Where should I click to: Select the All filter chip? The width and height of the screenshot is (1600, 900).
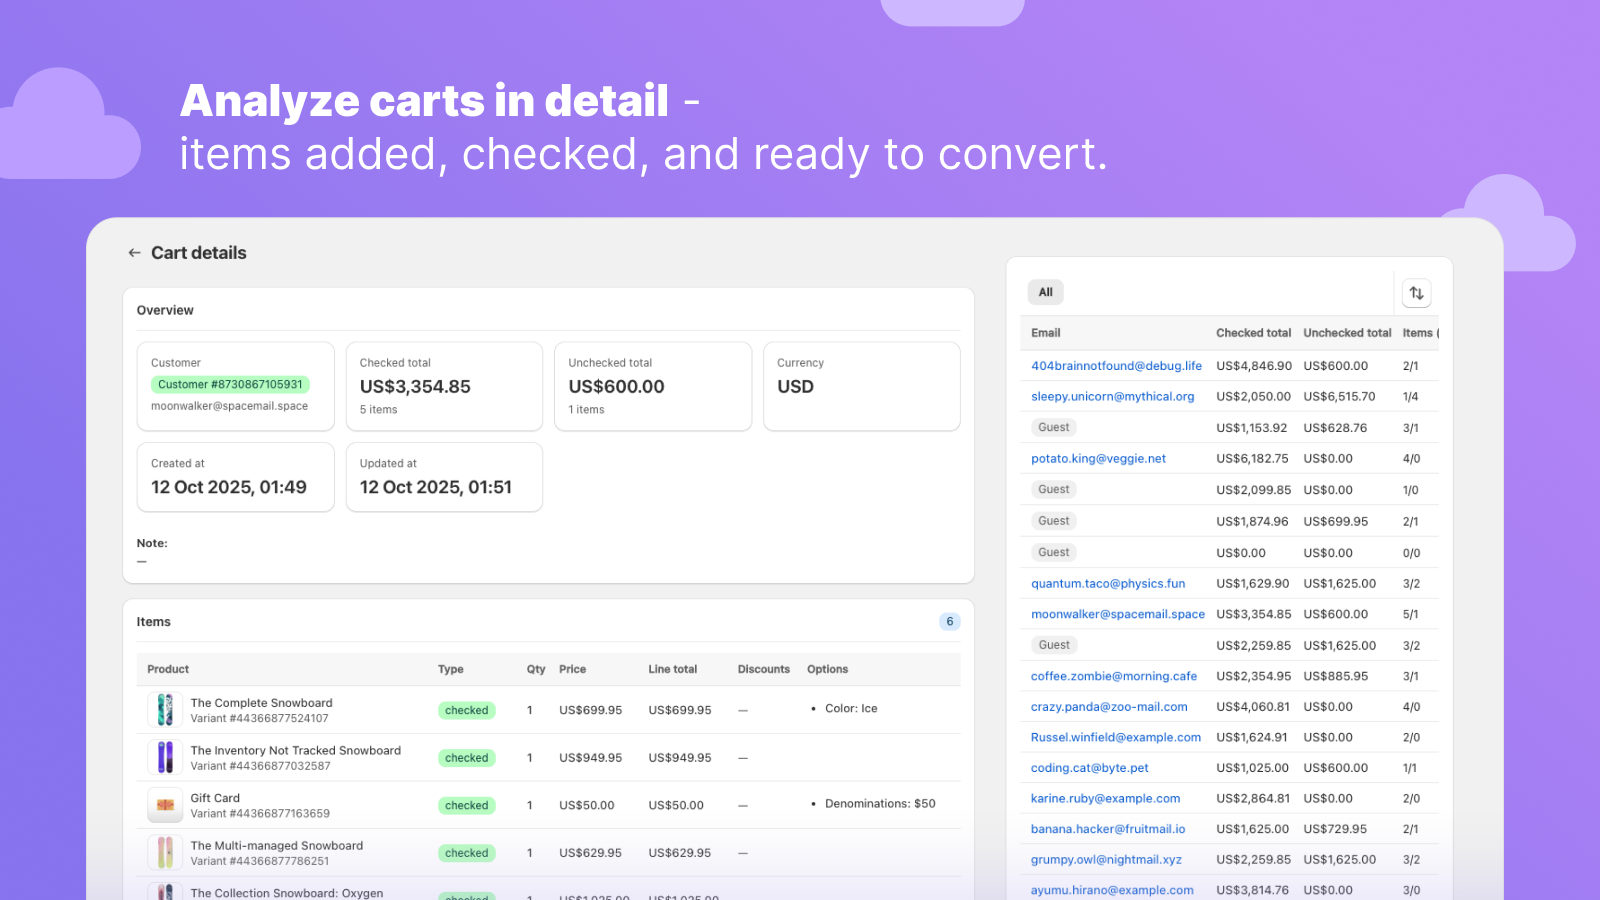click(x=1045, y=292)
